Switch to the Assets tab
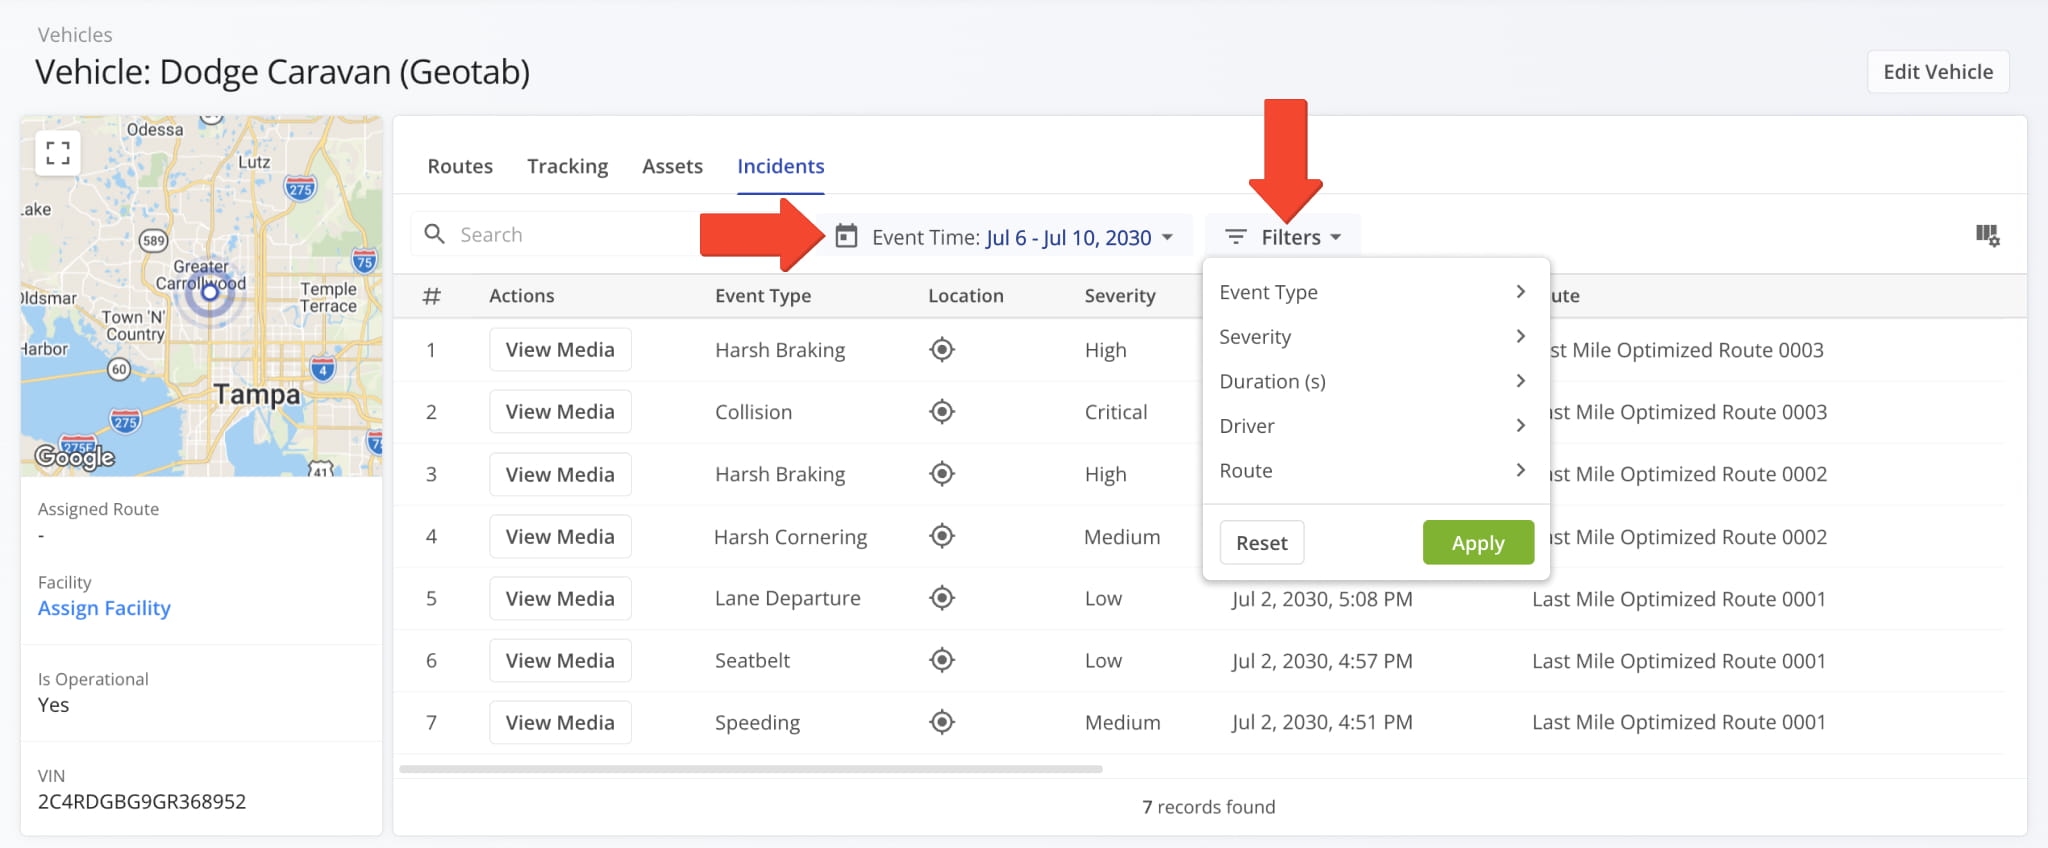Viewport: 2048px width, 848px height. click(672, 166)
